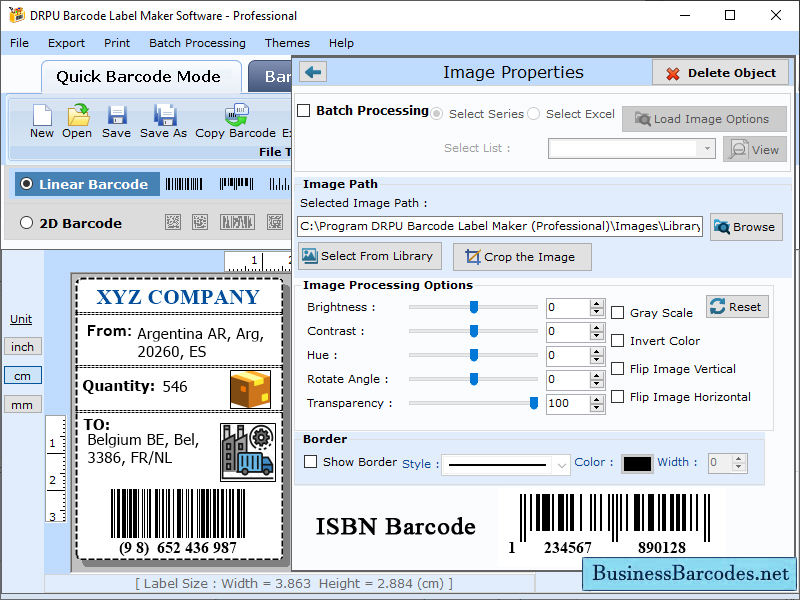Click Crop the Image button
Image resolution: width=800 pixels, height=600 pixels.
521,257
